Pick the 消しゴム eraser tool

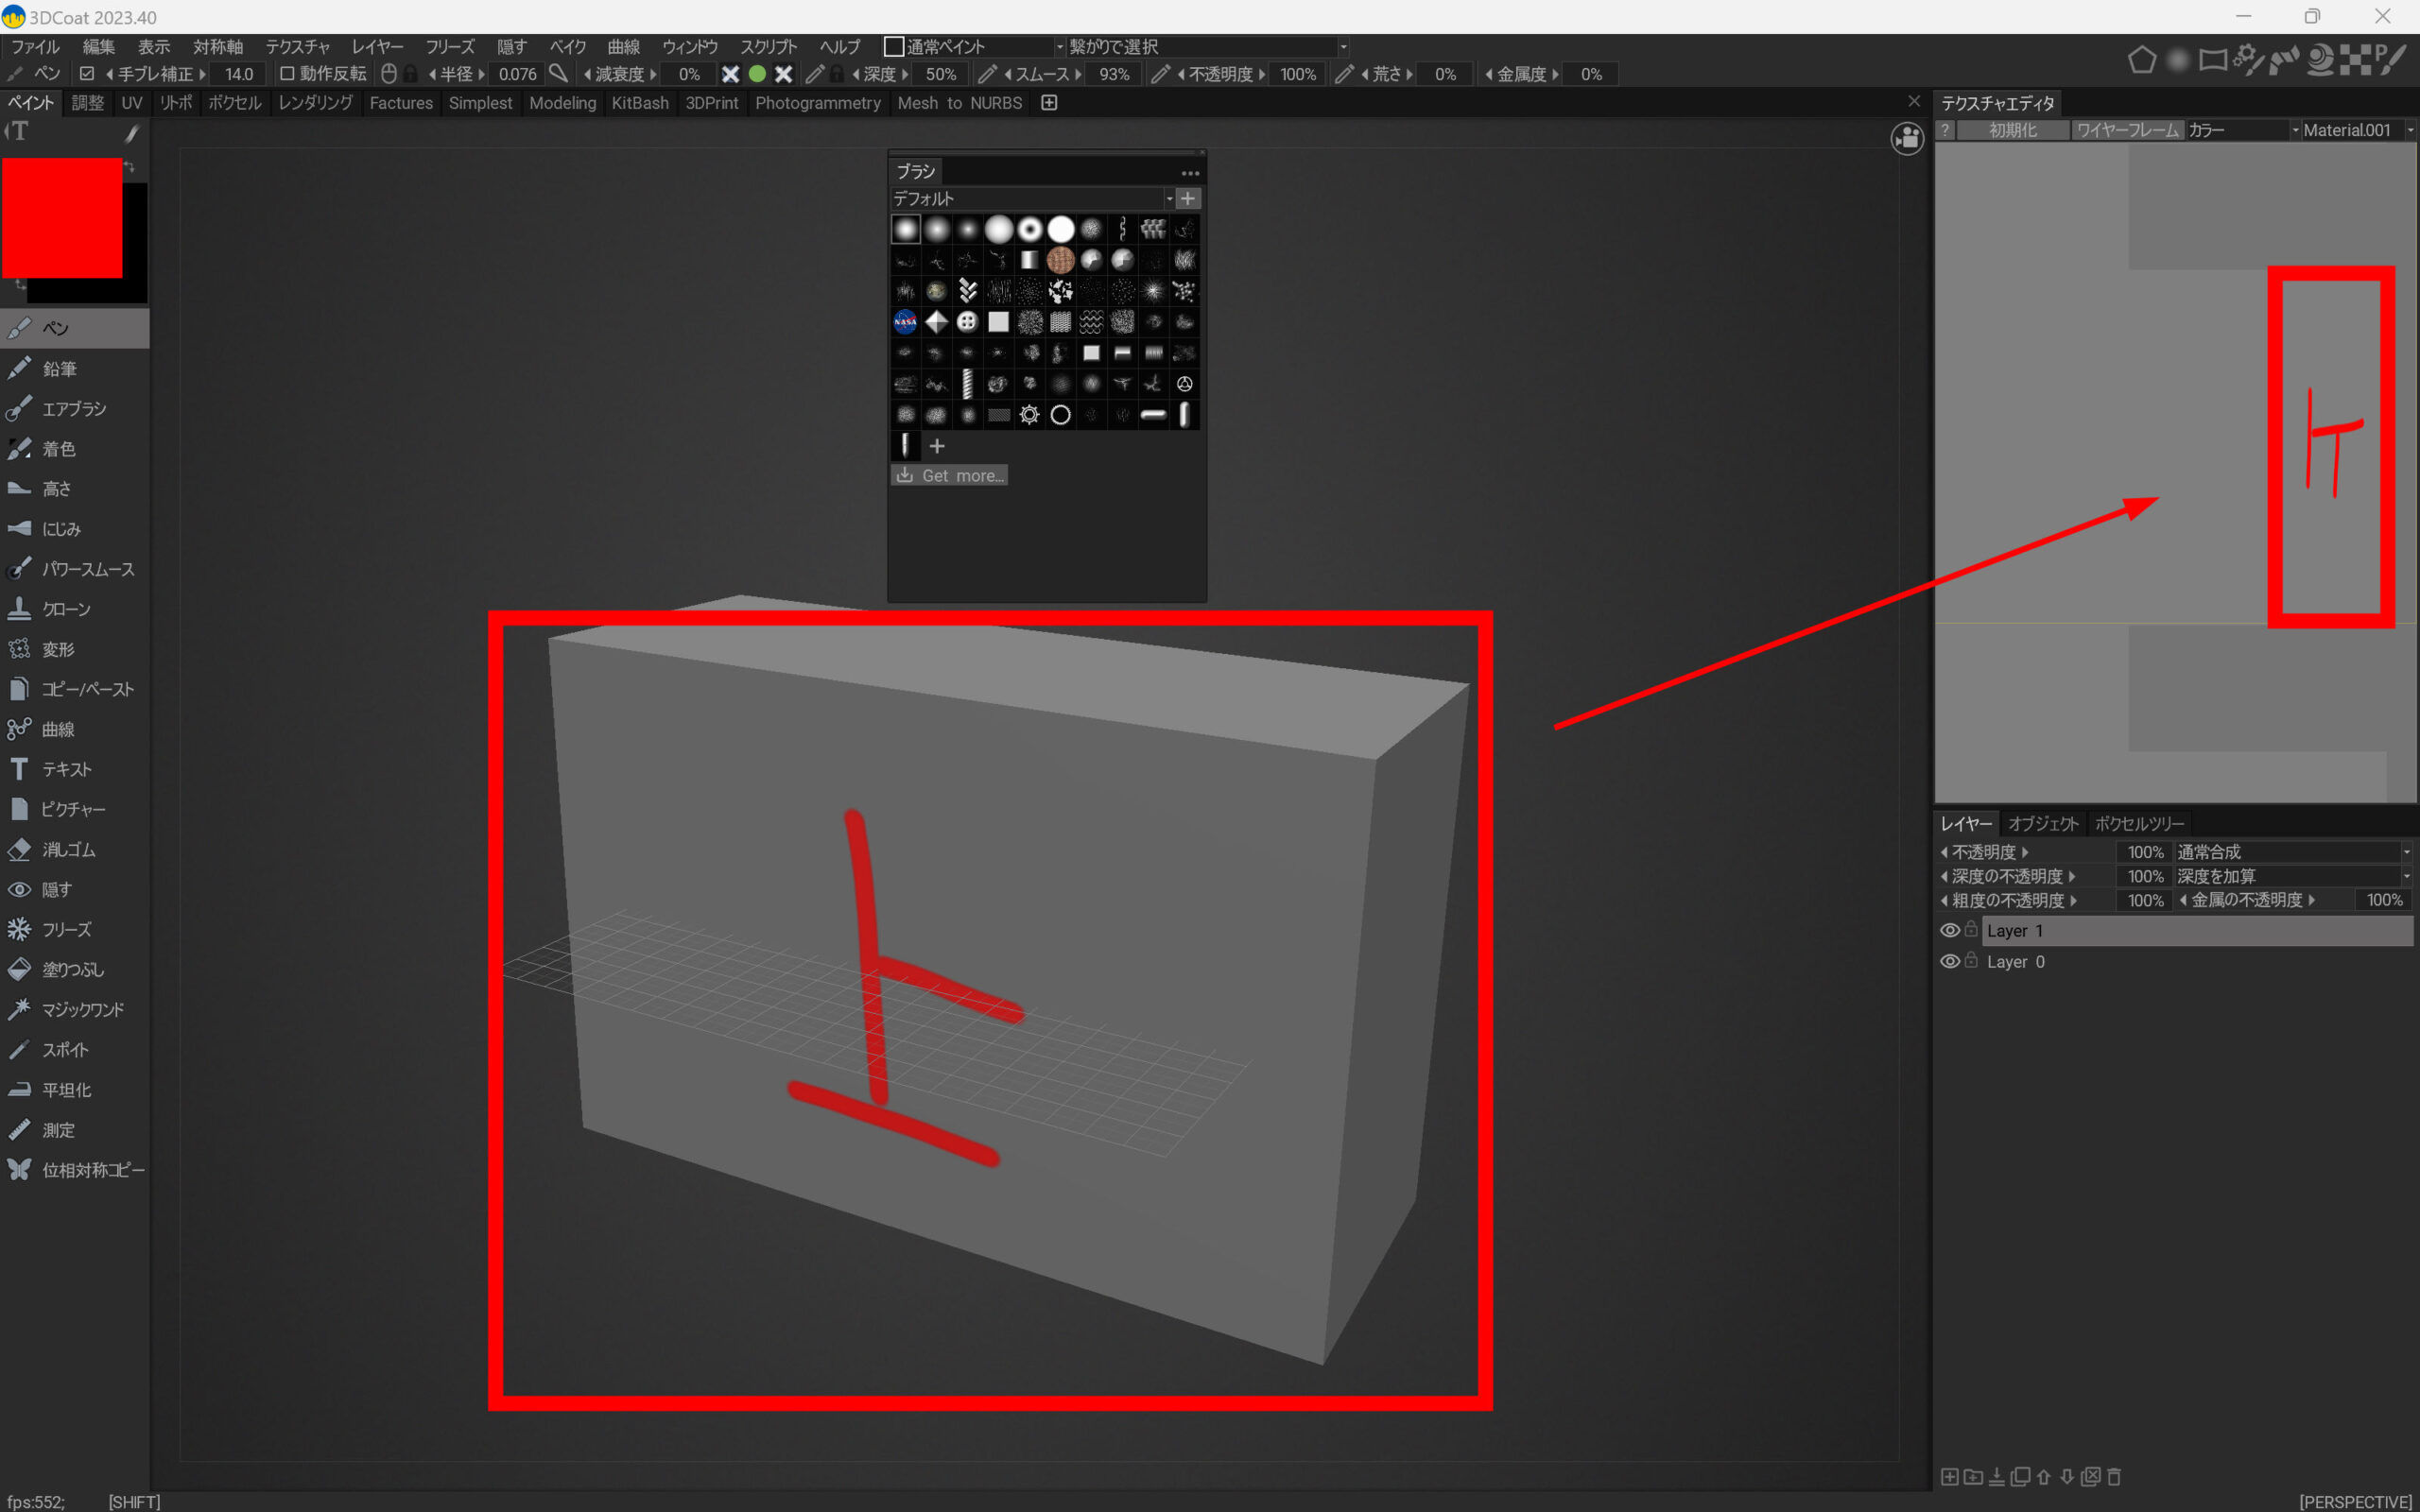[x=67, y=849]
